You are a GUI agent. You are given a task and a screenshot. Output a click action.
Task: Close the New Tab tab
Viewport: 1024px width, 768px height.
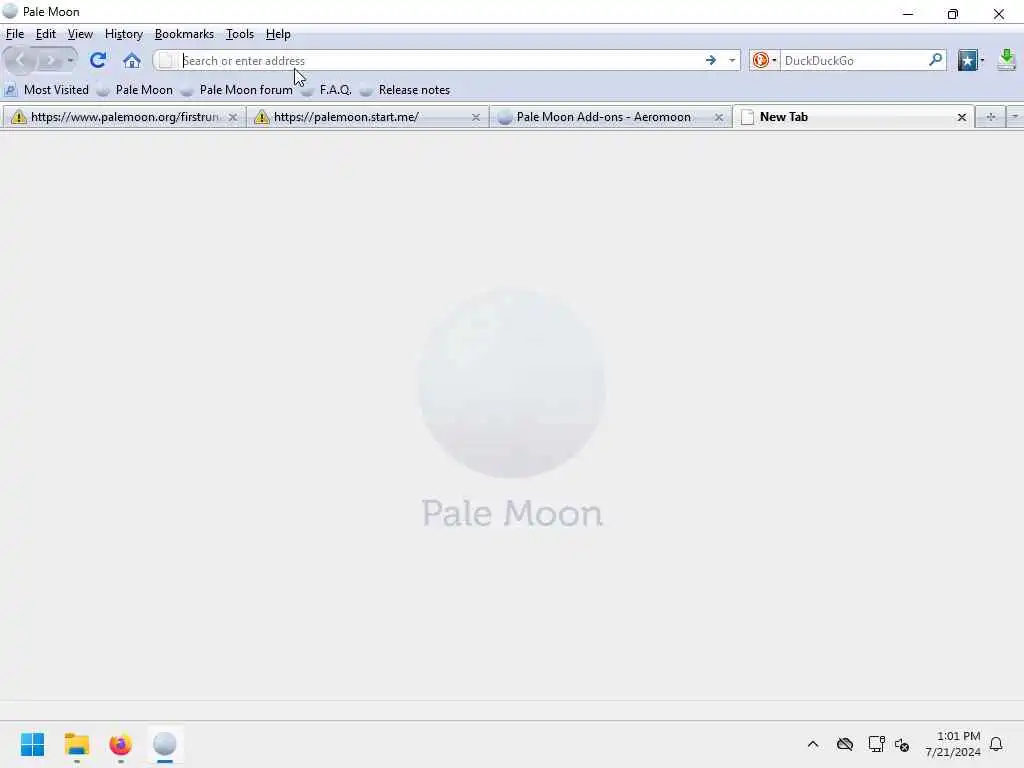click(961, 118)
